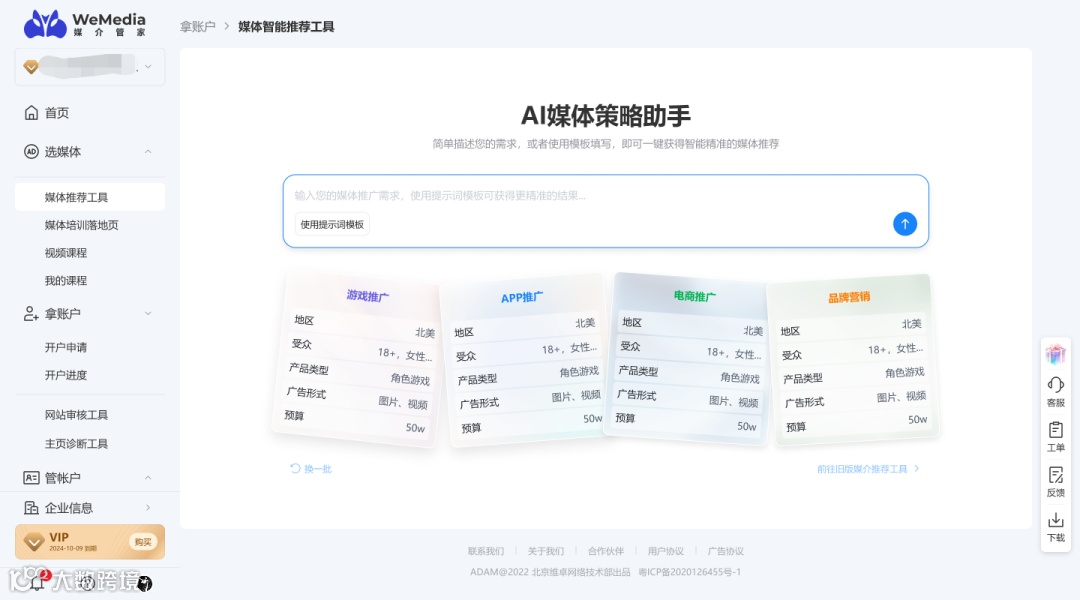Click the 下载 download icon
This screenshot has height=600, width=1080.
click(1055, 520)
